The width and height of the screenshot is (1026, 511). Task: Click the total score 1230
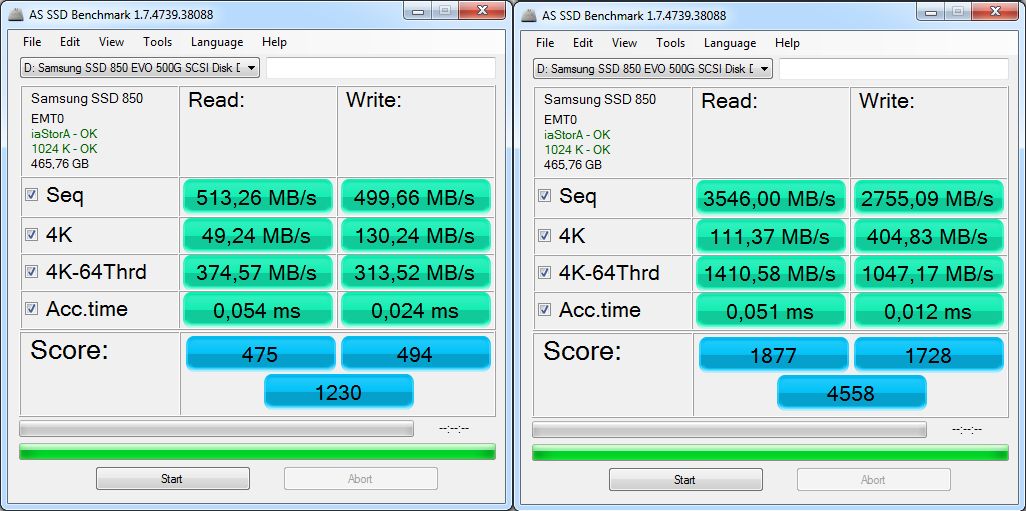pyautogui.click(x=339, y=391)
